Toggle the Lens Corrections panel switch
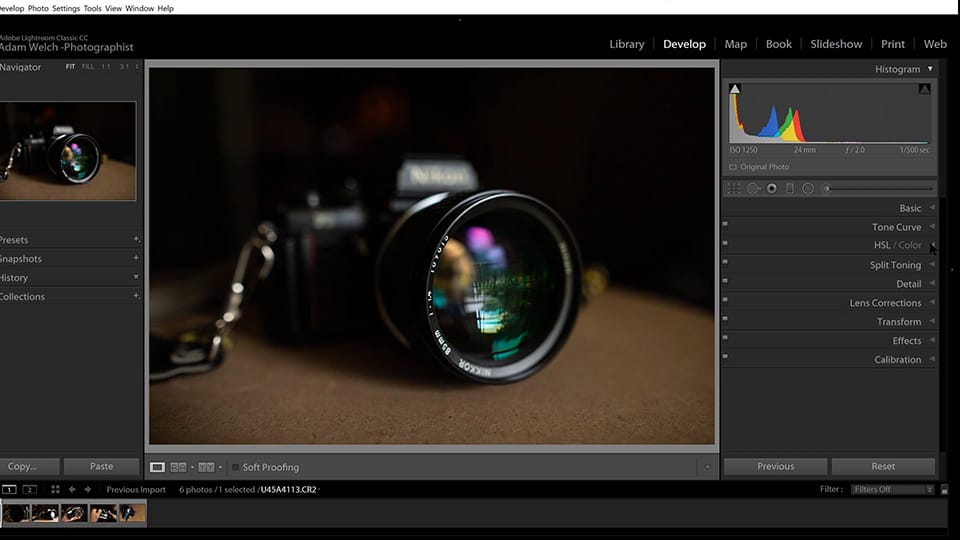Screen dimensions: 960x540 (x=726, y=300)
